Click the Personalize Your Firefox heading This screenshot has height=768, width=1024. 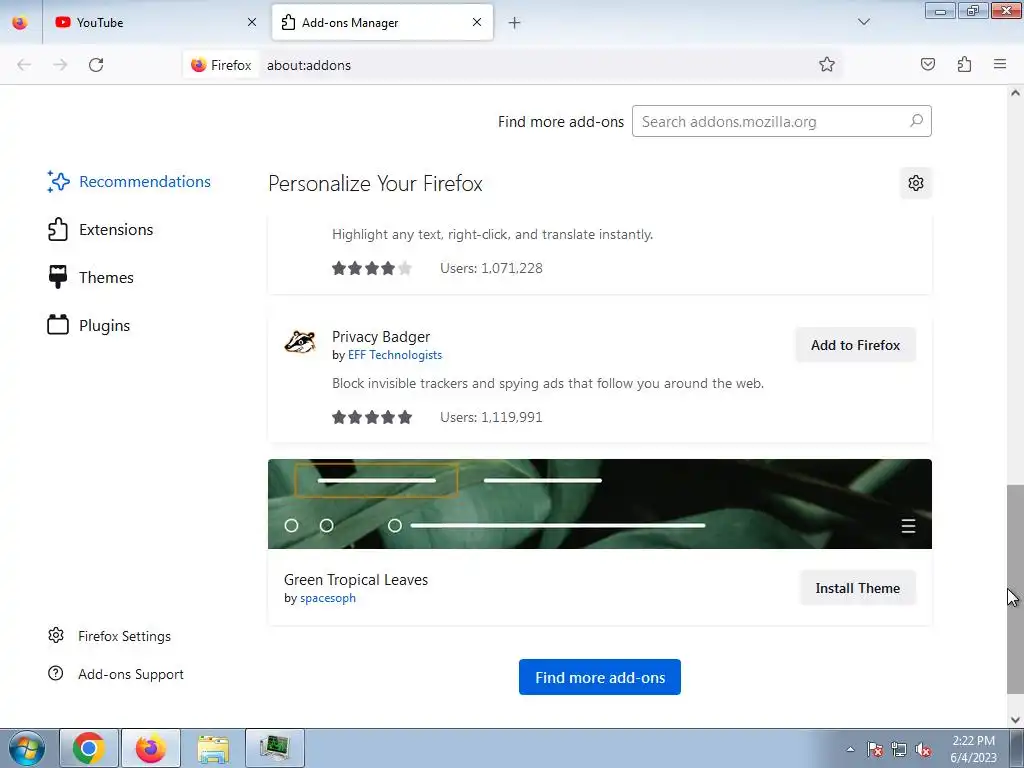376,184
